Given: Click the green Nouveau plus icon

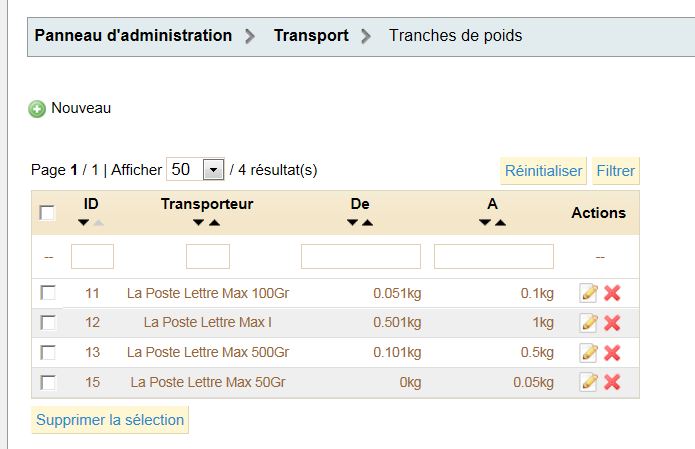Looking at the screenshot, I should [x=37, y=109].
